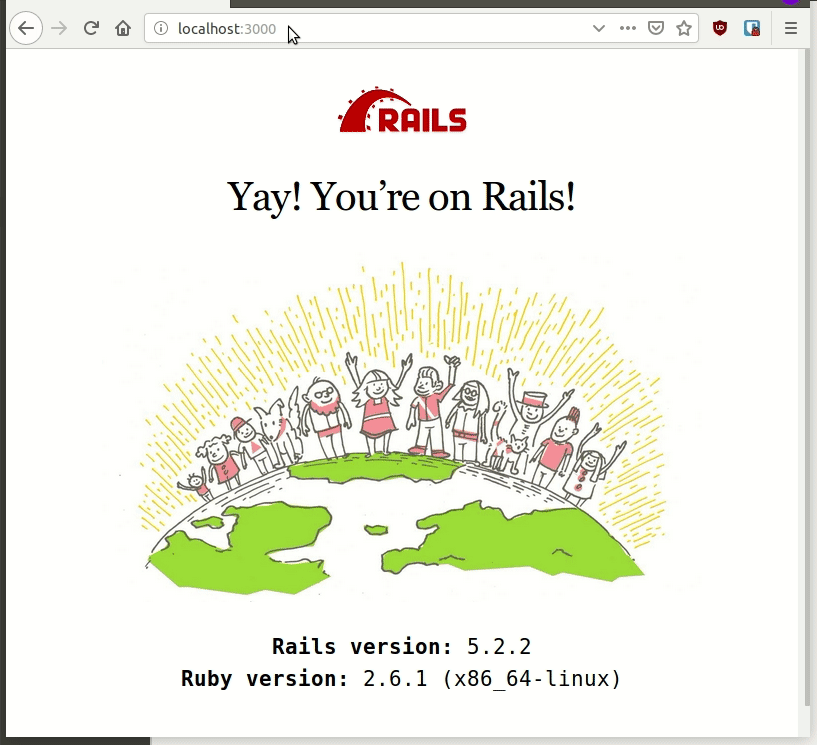The image size is (817, 745).
Task: Click the forward navigation arrow
Action: 59,28
